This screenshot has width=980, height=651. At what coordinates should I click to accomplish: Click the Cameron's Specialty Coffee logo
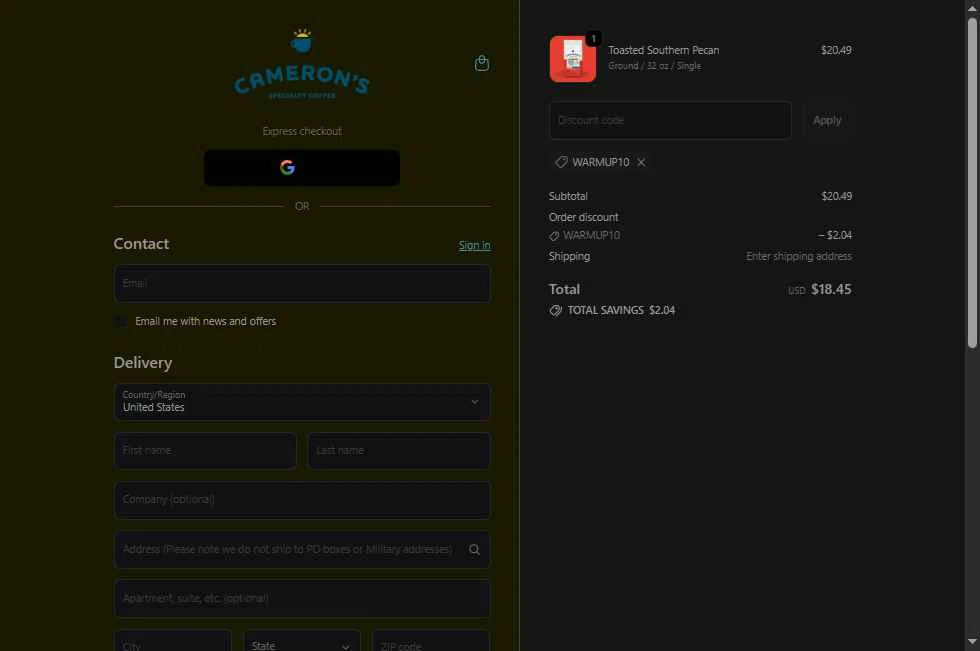coord(302,64)
